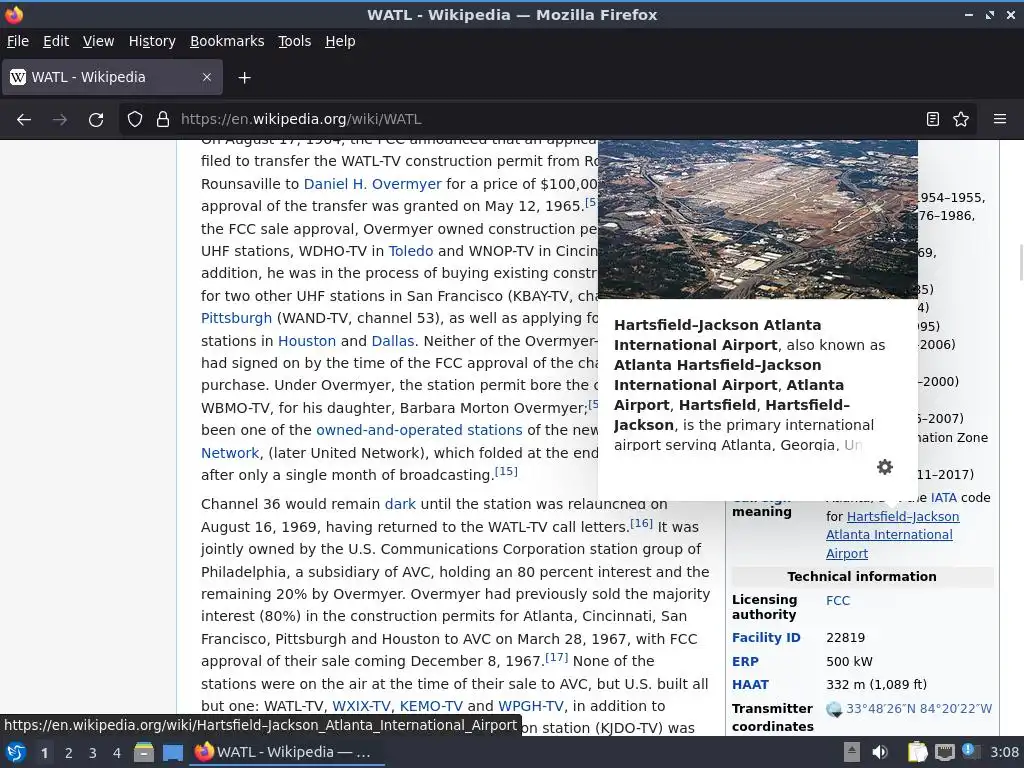Image resolution: width=1024 pixels, height=768 pixels.
Task: Open citation [17]
Action: (556, 658)
